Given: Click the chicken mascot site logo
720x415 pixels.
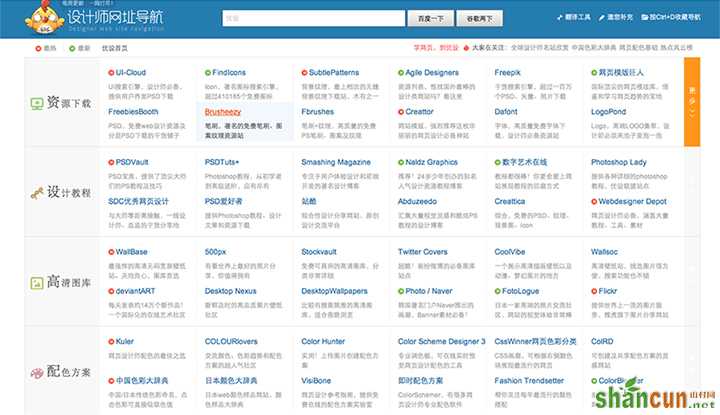Looking at the screenshot, I should tap(45, 18).
